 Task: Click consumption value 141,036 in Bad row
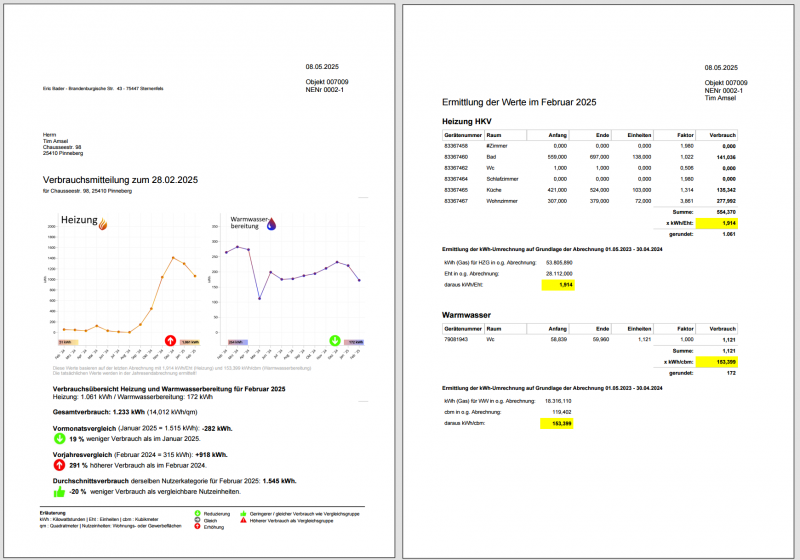(726, 157)
